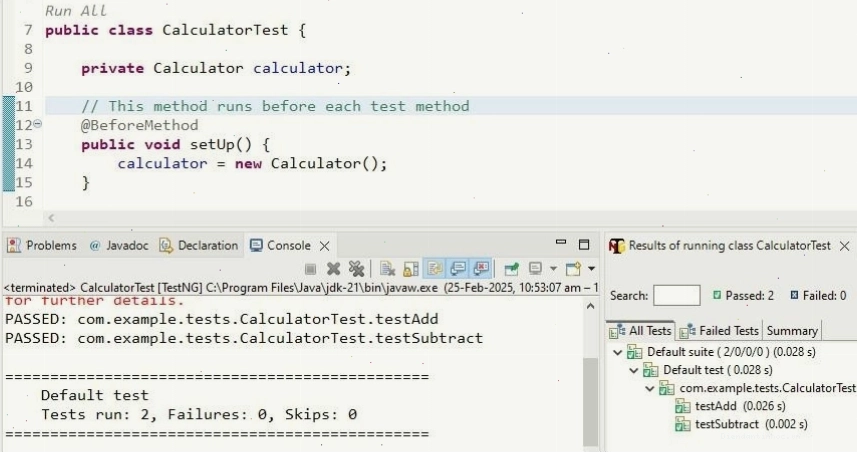The width and height of the screenshot is (857, 453).
Task: Click the Pin Console icon
Action: point(512,269)
